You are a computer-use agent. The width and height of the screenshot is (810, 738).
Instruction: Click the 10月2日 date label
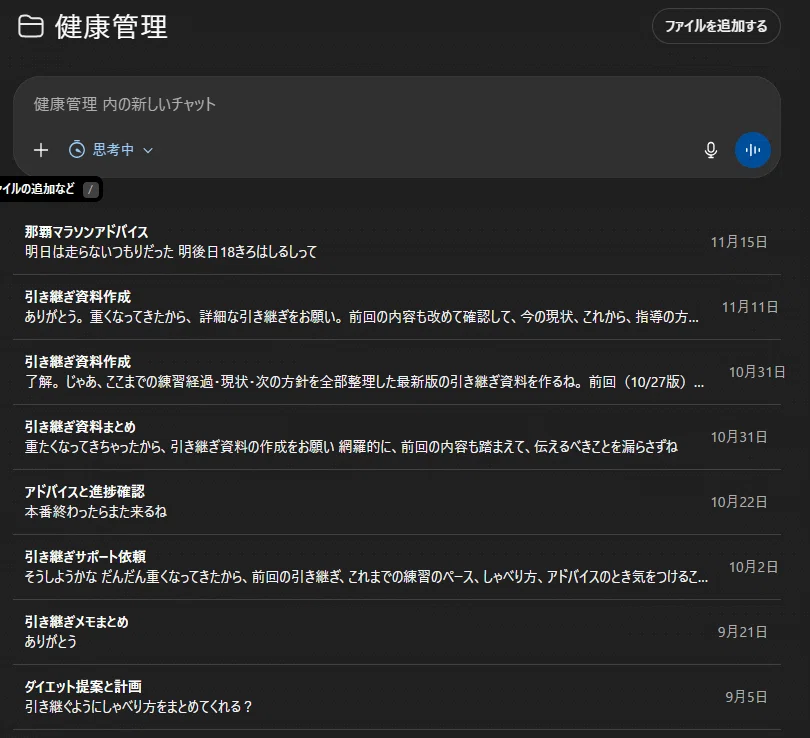[753, 567]
